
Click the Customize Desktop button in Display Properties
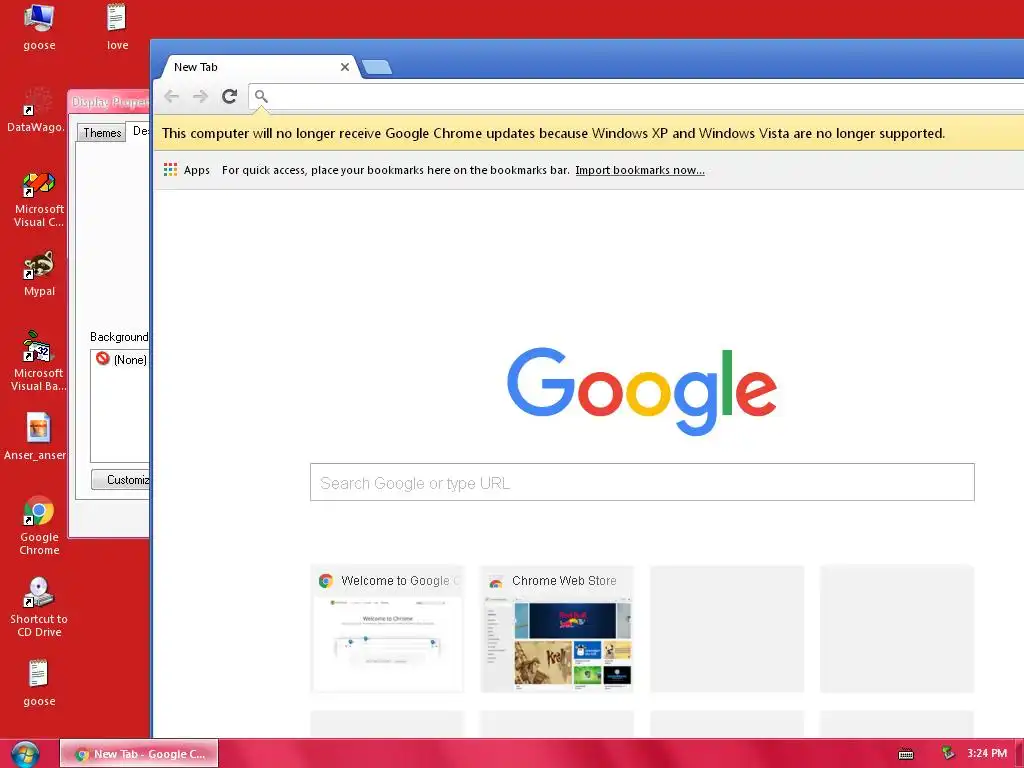click(x=121, y=479)
